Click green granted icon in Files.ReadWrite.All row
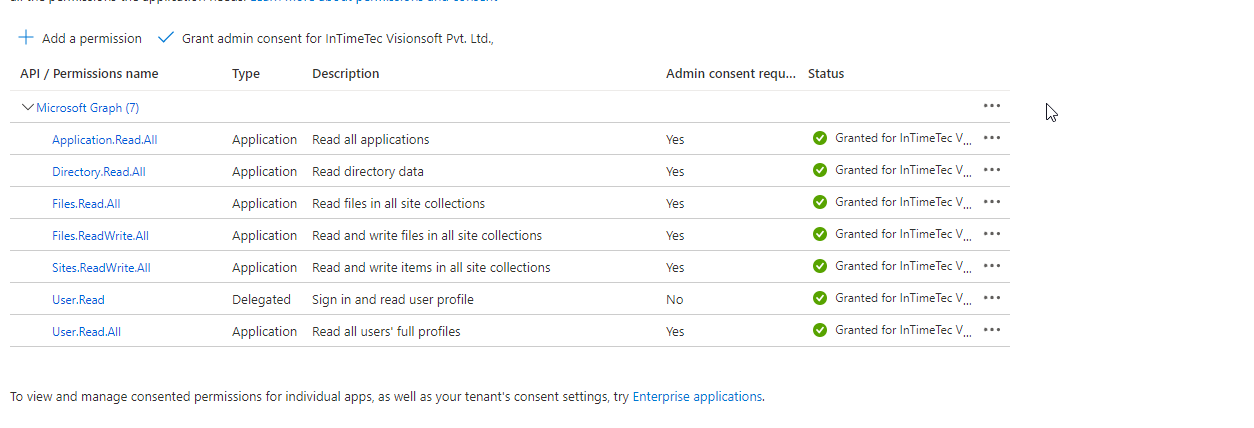Image resolution: width=1254 pixels, height=428 pixels. click(x=820, y=234)
